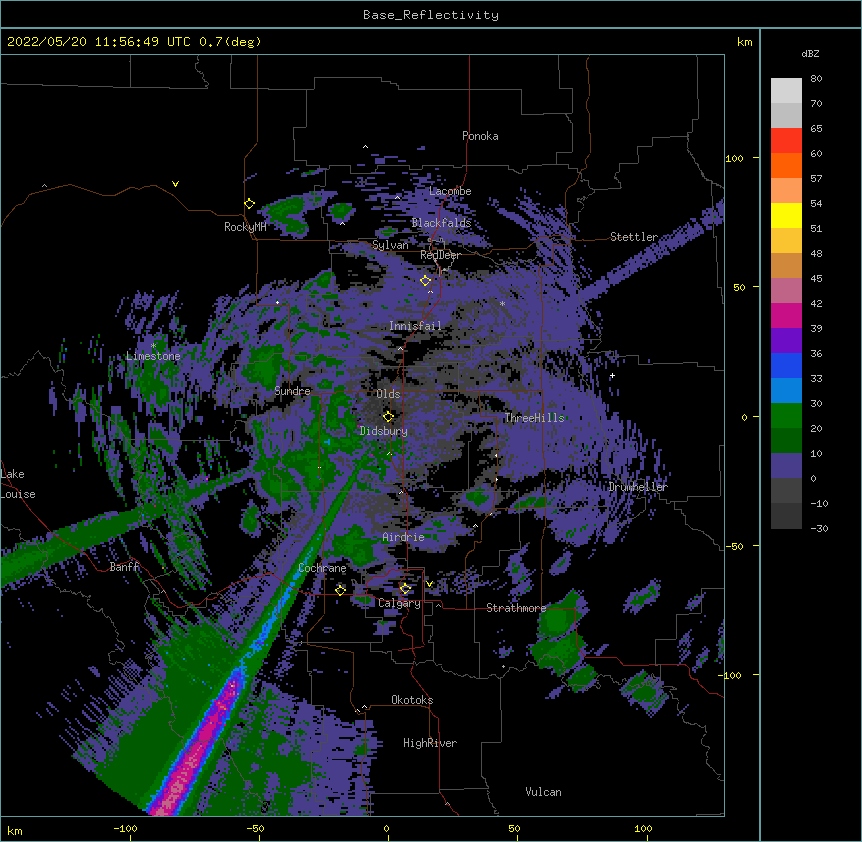This screenshot has width=862, height=842.
Task: Select the light gray 70-80 dBZ swatch
Action: click(x=786, y=91)
